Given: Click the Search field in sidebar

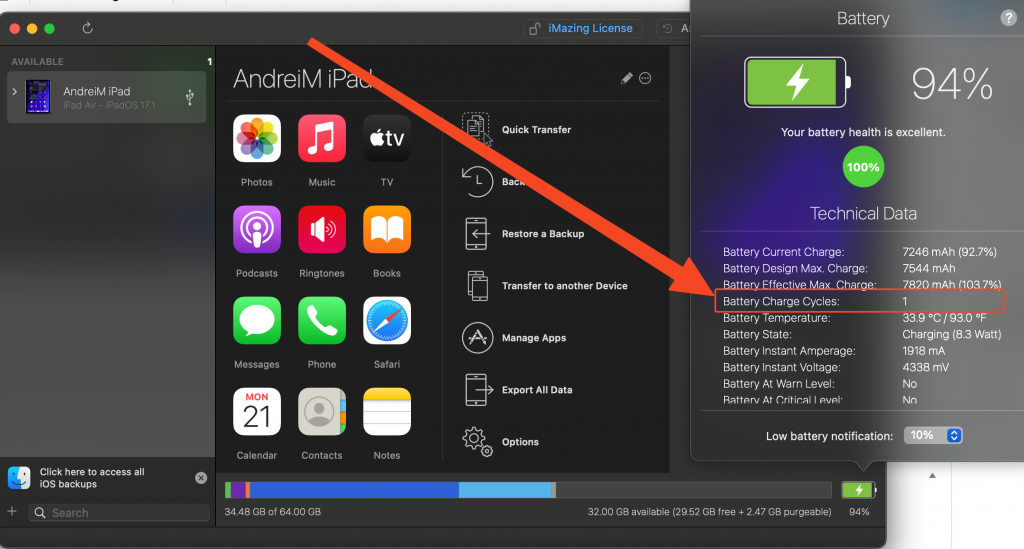Looking at the screenshot, I should pos(120,512).
